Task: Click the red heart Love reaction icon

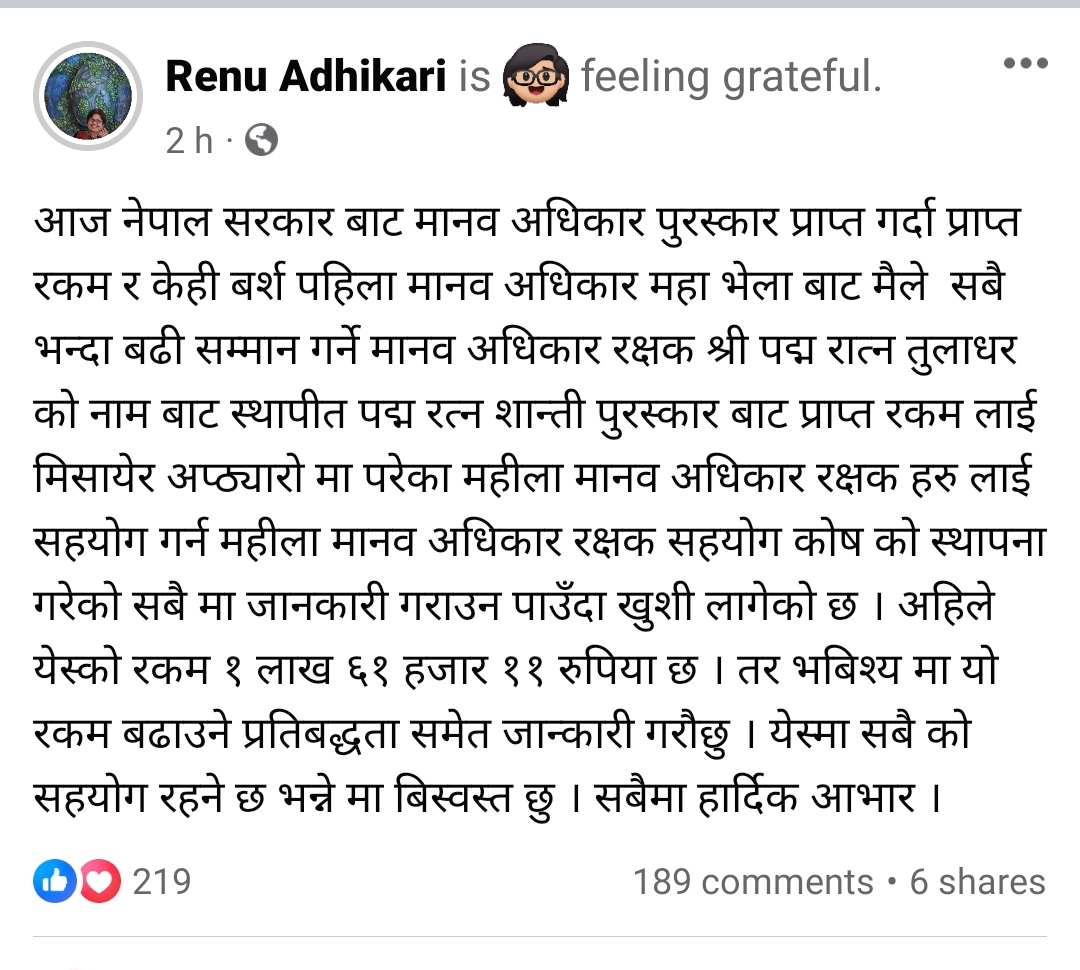Action: pyautogui.click(x=100, y=880)
